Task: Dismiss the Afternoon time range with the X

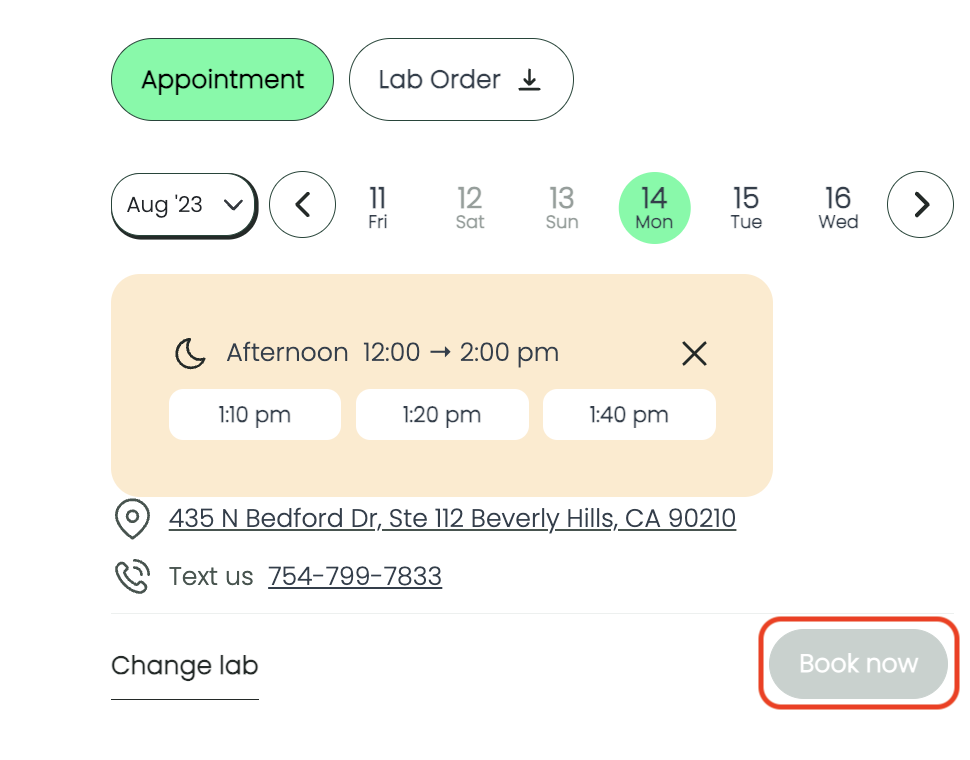Action: (x=694, y=353)
